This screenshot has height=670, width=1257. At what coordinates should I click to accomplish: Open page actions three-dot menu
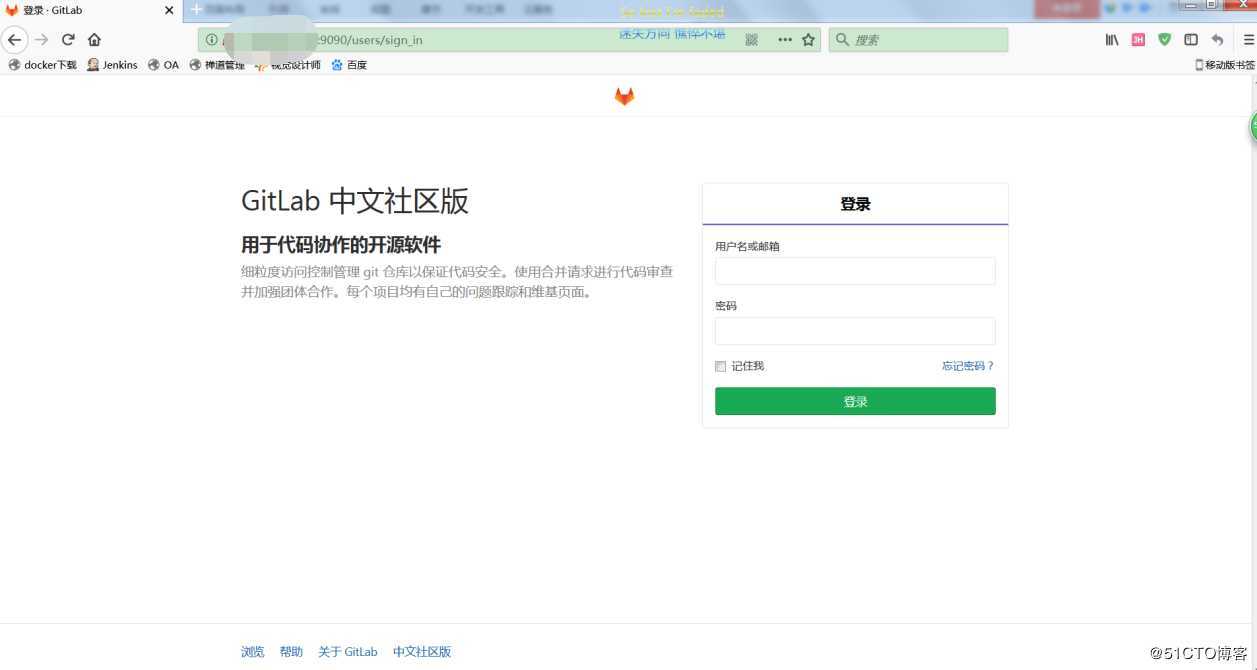click(785, 40)
